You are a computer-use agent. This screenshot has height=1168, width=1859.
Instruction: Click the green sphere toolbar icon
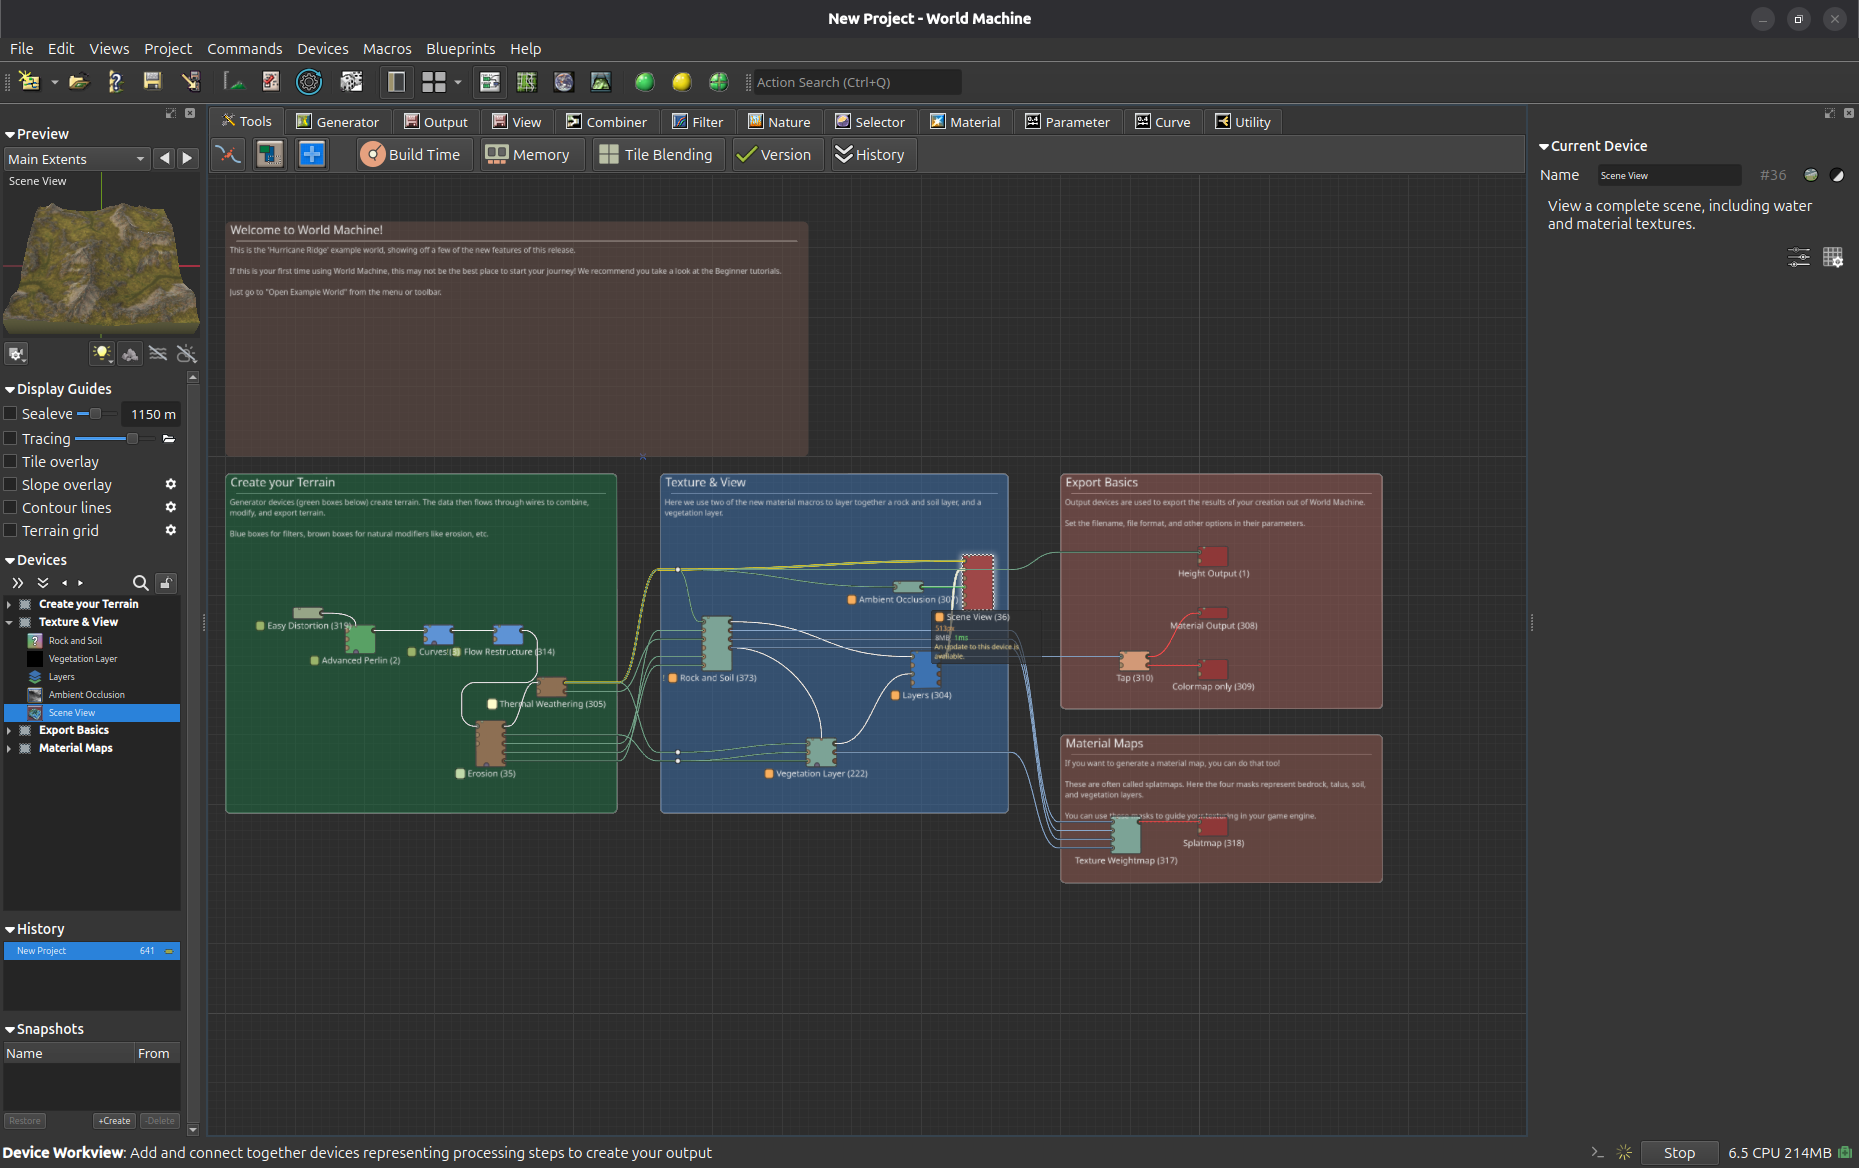click(x=645, y=82)
